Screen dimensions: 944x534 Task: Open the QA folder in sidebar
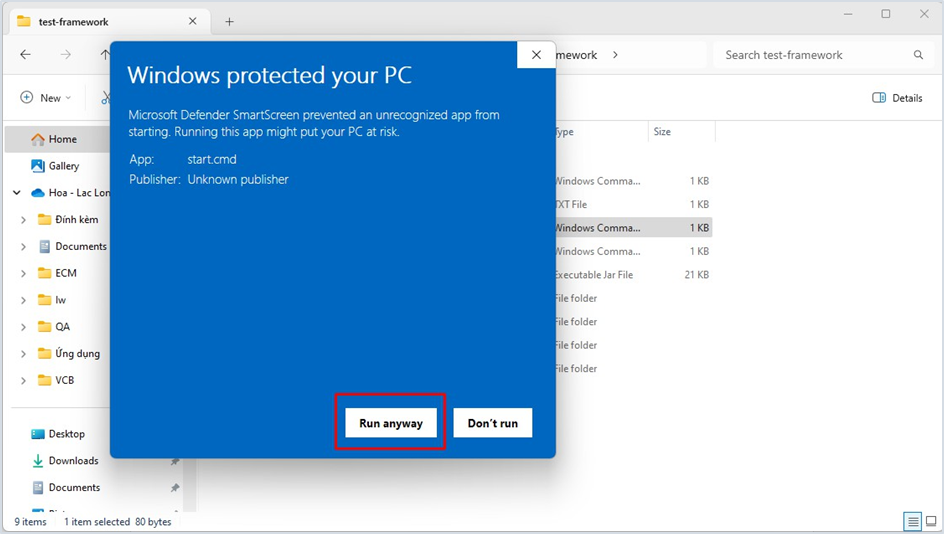point(62,327)
